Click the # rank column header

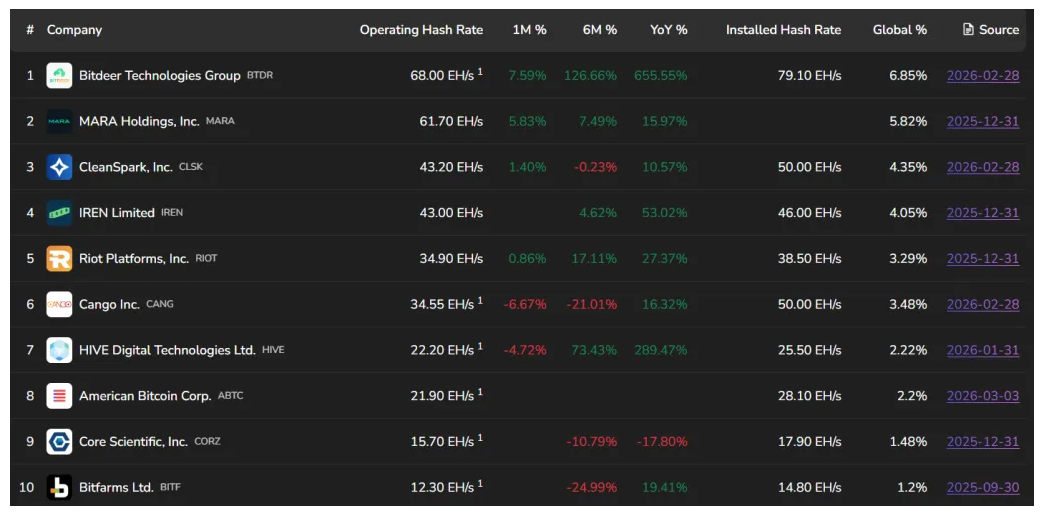point(30,30)
